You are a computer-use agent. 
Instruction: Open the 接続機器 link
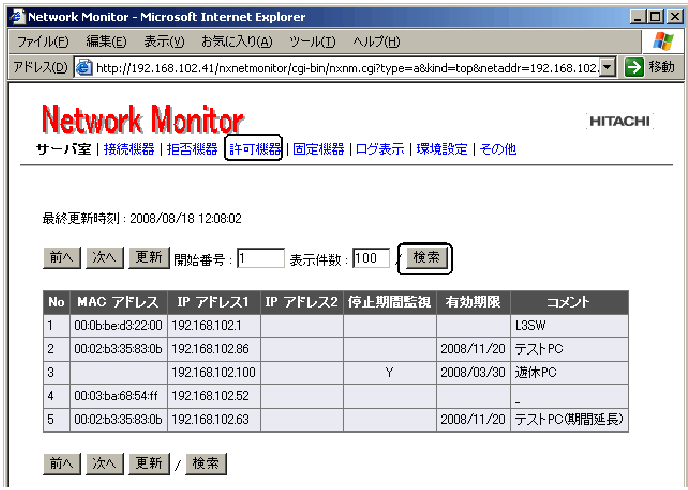point(129,149)
